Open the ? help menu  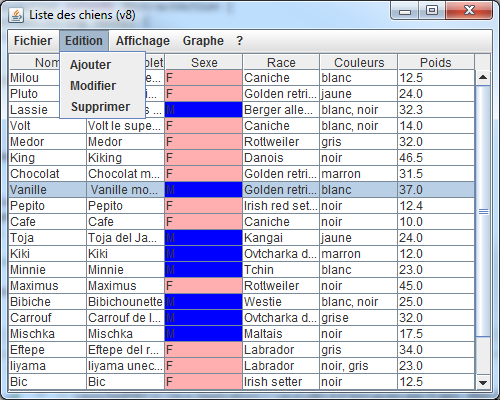point(239,41)
